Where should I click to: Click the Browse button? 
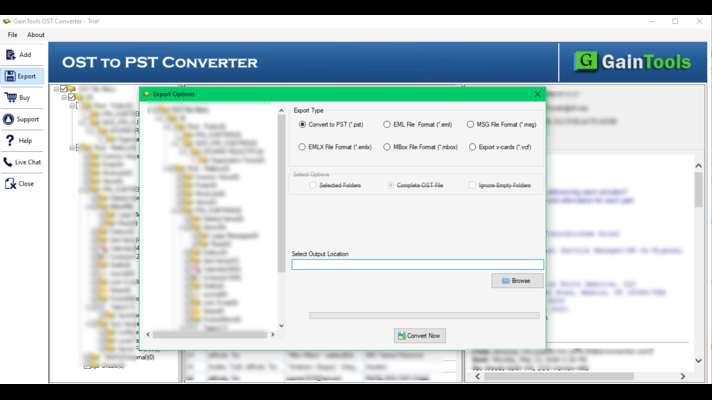517,281
